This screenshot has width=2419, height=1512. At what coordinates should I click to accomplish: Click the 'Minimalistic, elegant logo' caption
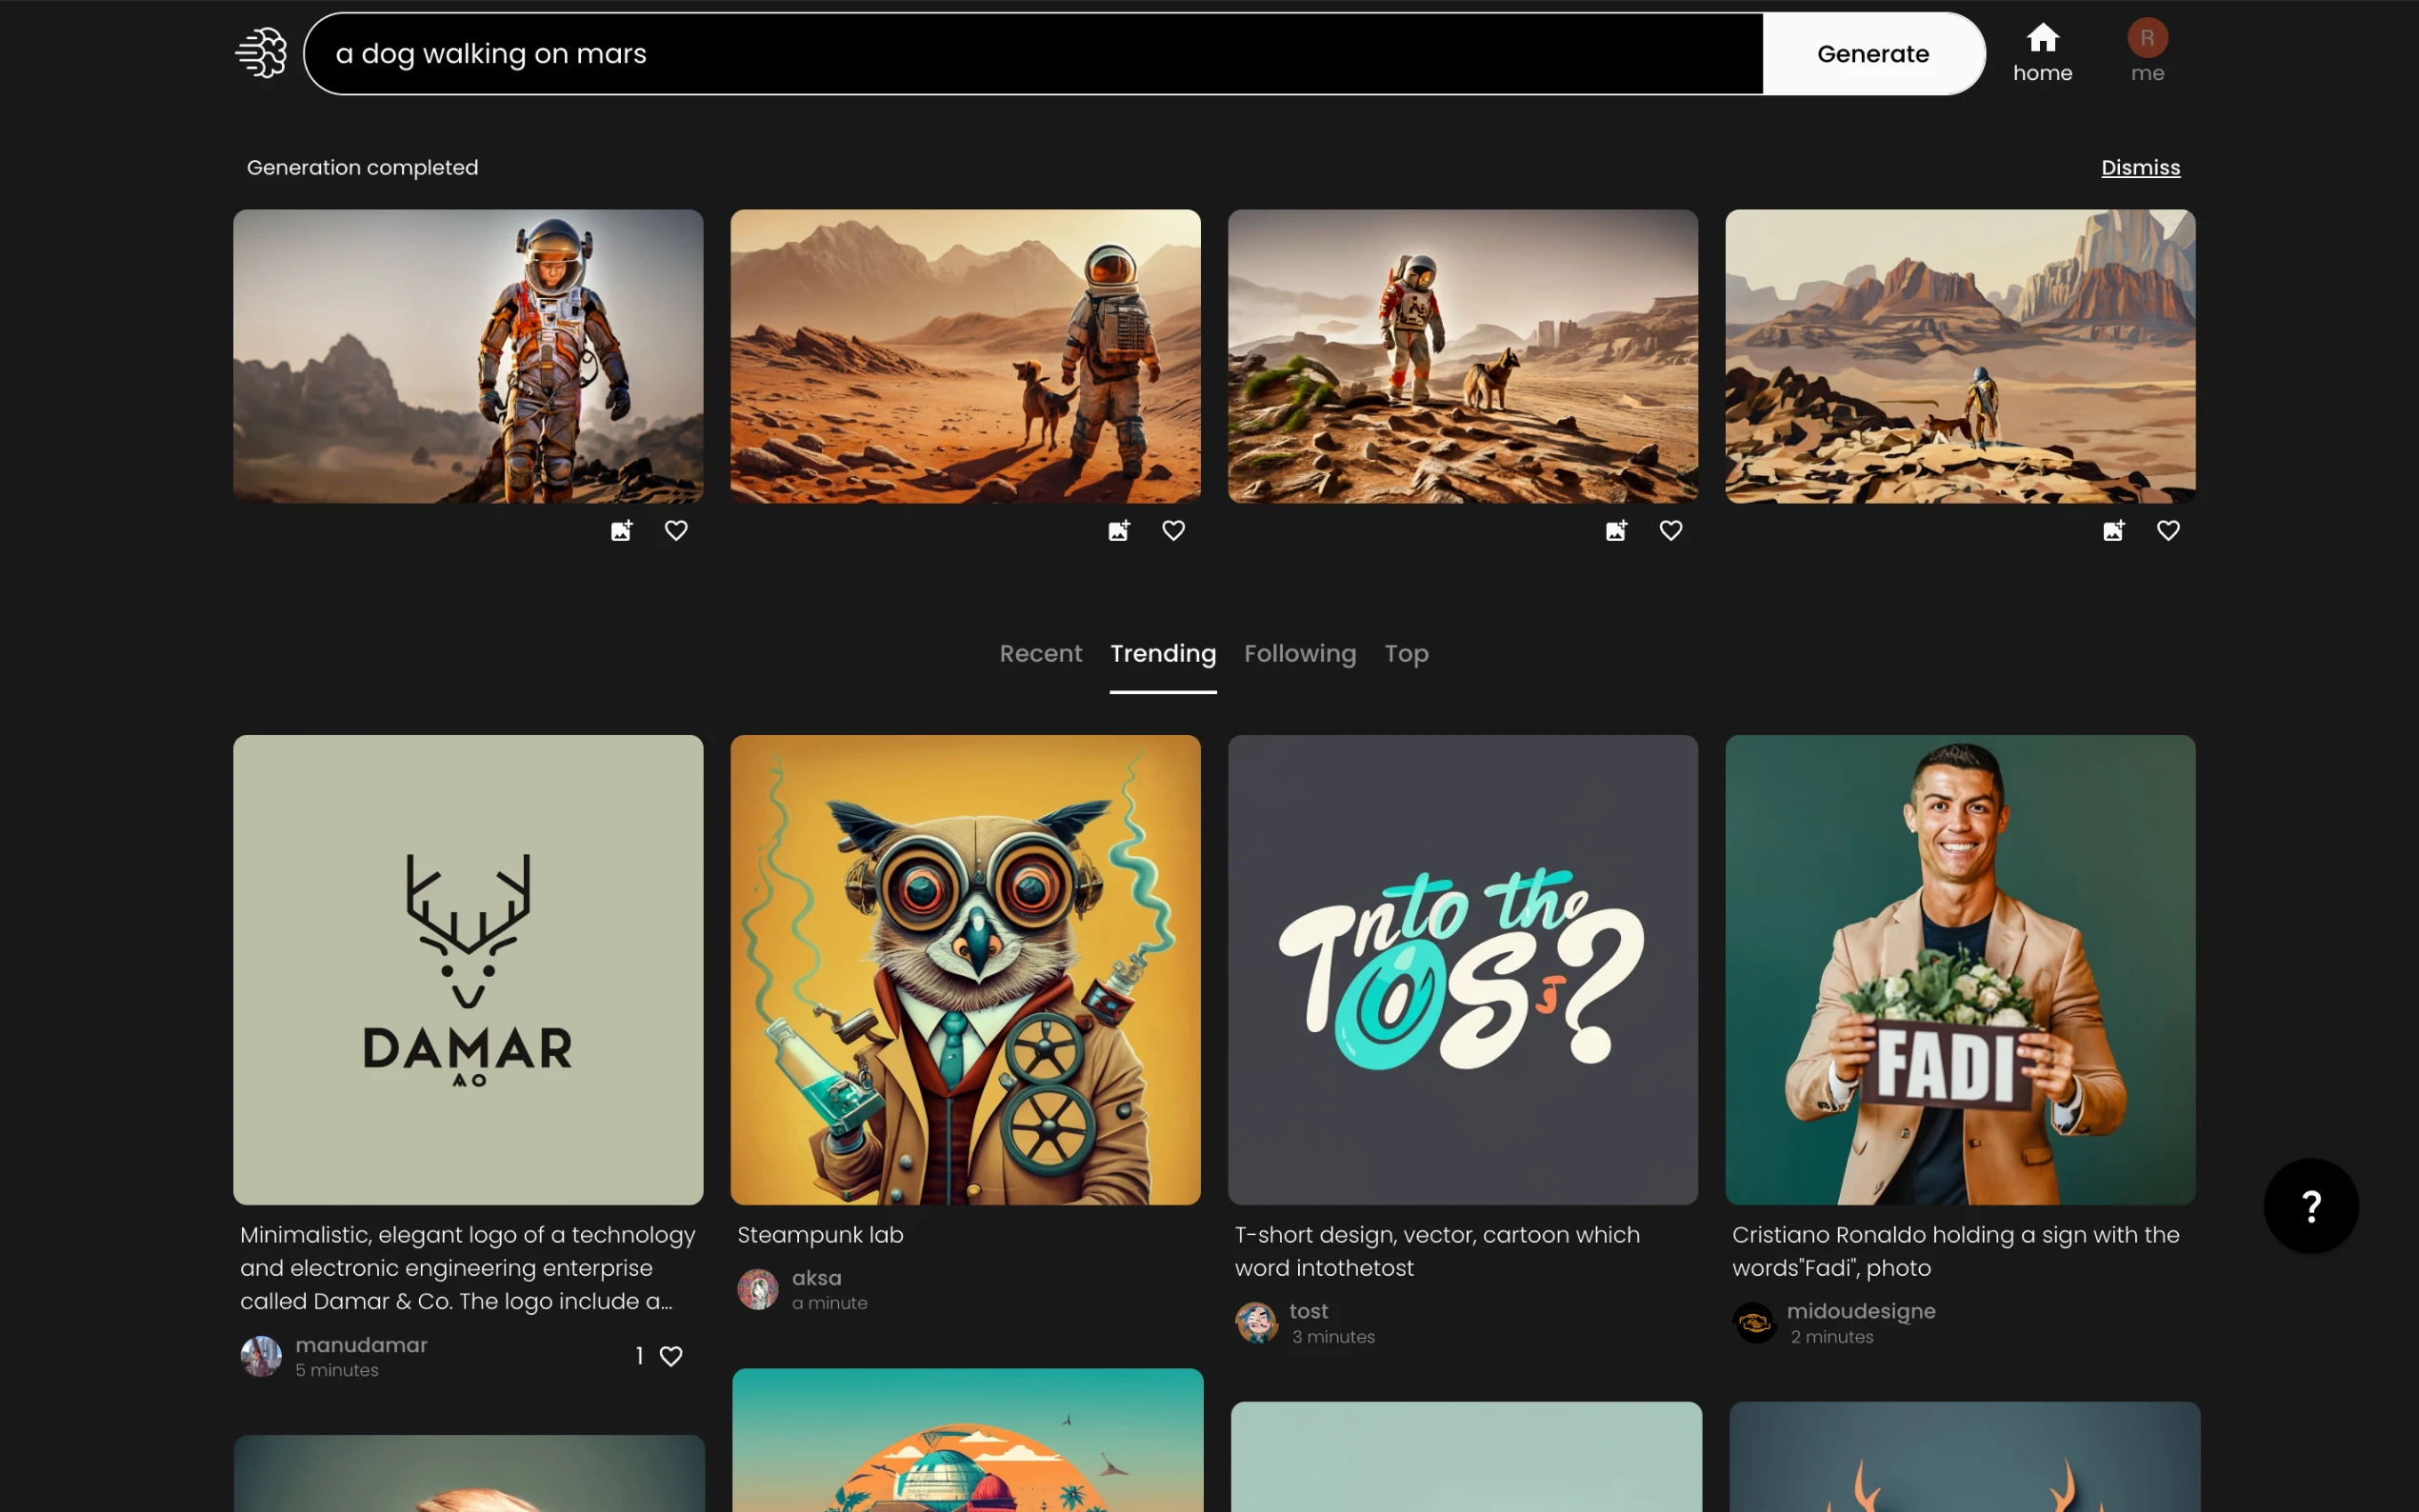click(x=467, y=1268)
